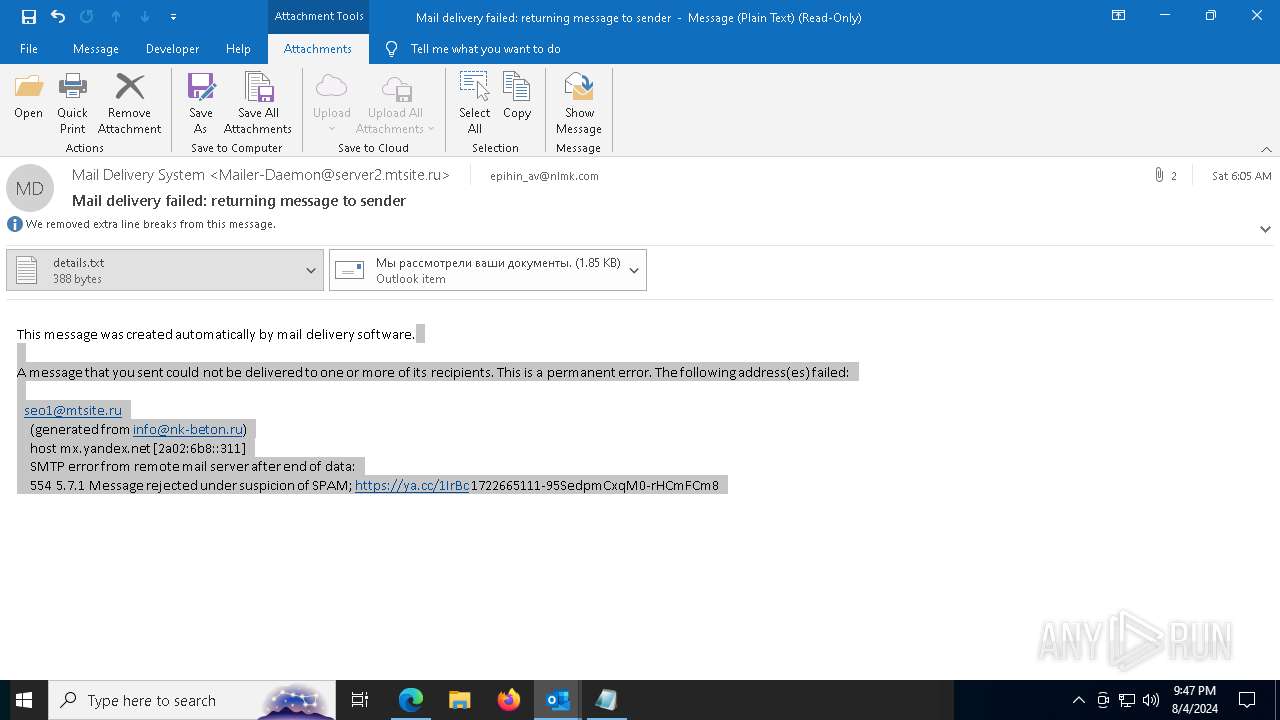Select the Attachments ribbon tab

[x=318, y=49]
